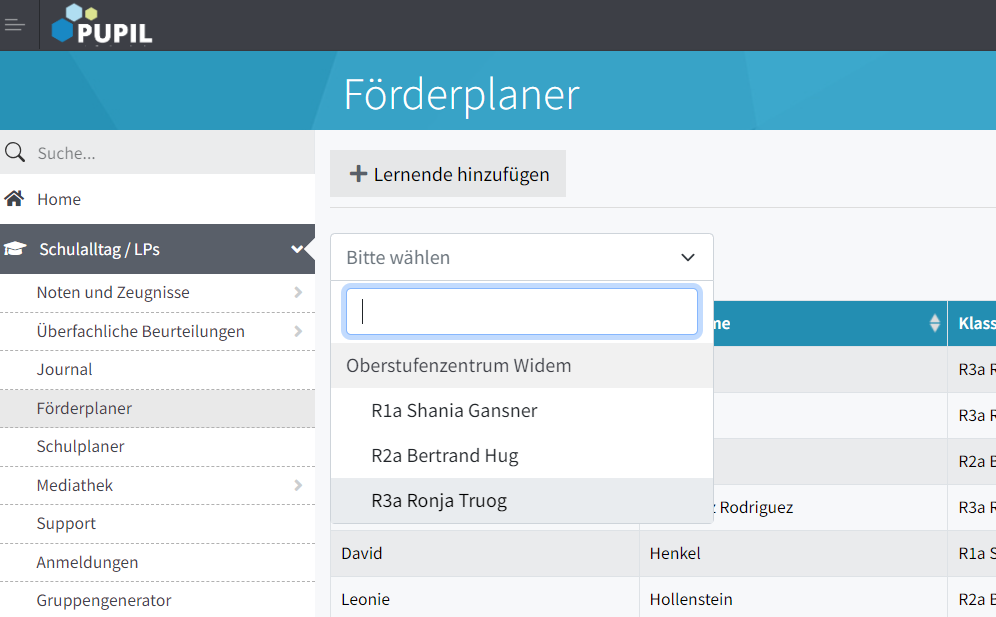
Task: Focus the dropdown filter text field
Action: (521, 312)
